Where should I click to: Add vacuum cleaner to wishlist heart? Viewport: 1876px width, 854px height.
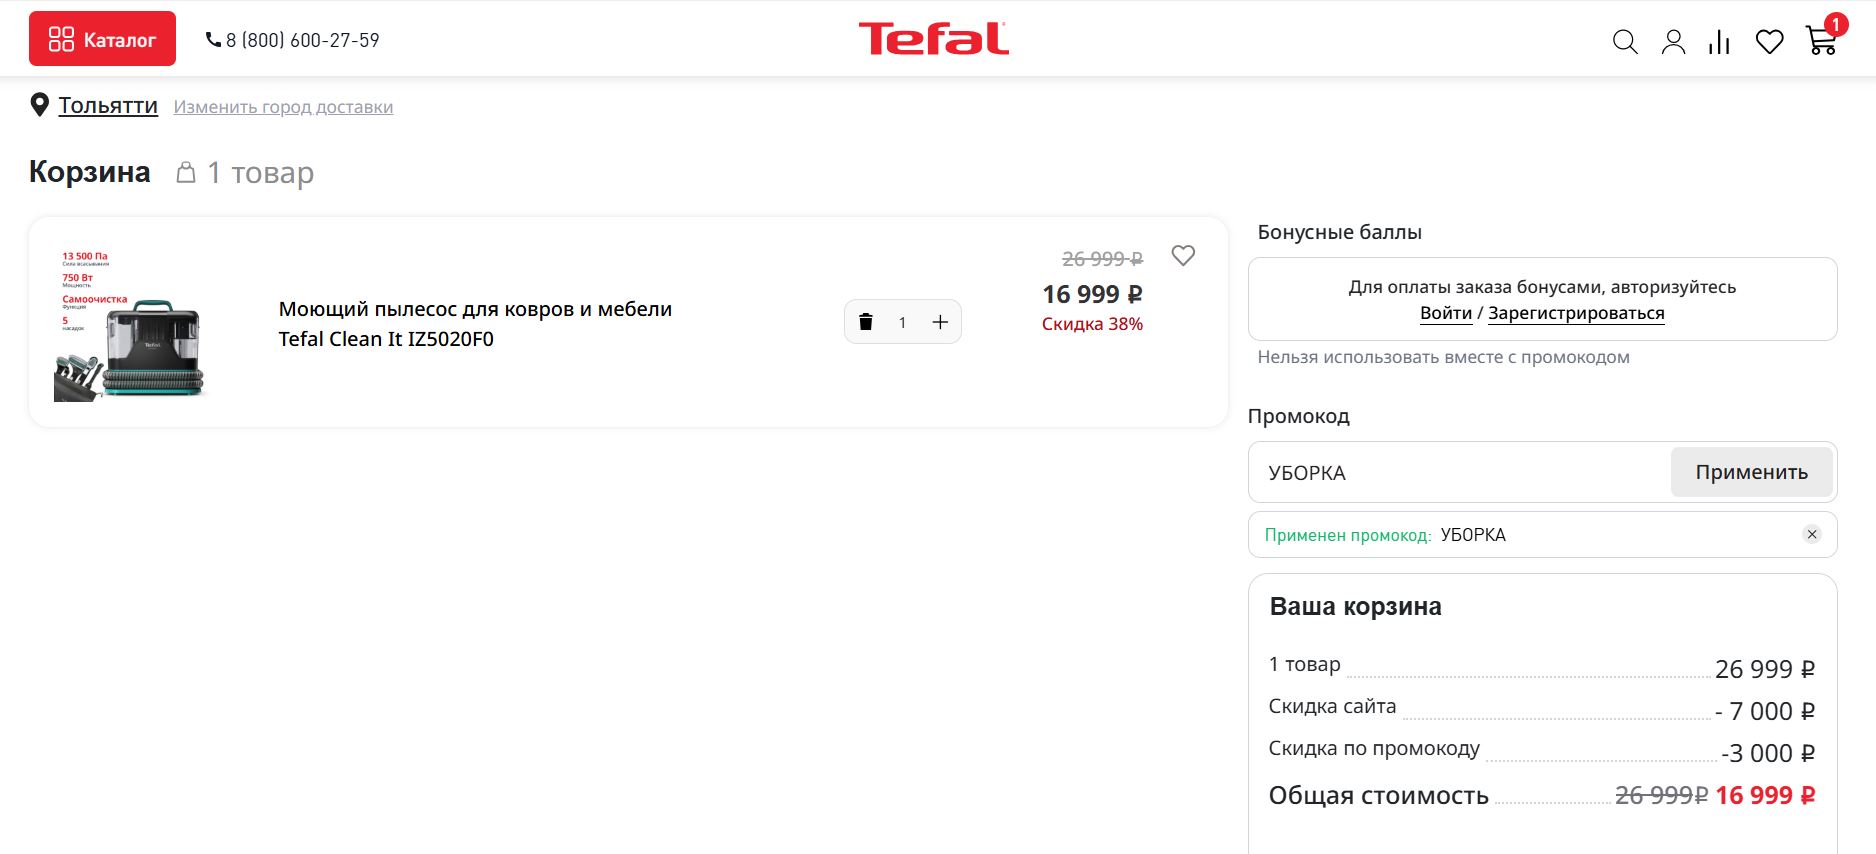pos(1183,256)
